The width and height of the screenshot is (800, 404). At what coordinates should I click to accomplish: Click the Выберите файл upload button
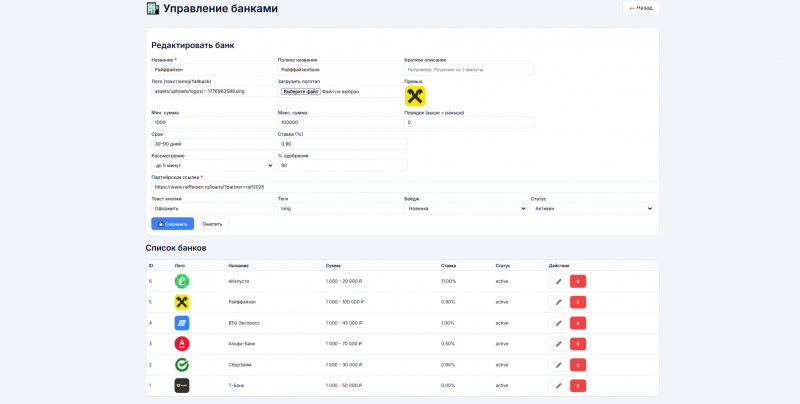pyautogui.click(x=301, y=91)
